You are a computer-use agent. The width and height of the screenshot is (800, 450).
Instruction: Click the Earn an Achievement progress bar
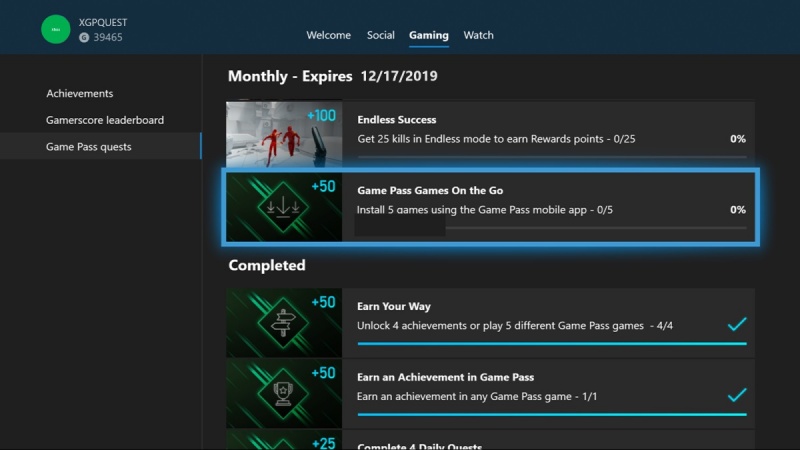pyautogui.click(x=552, y=414)
